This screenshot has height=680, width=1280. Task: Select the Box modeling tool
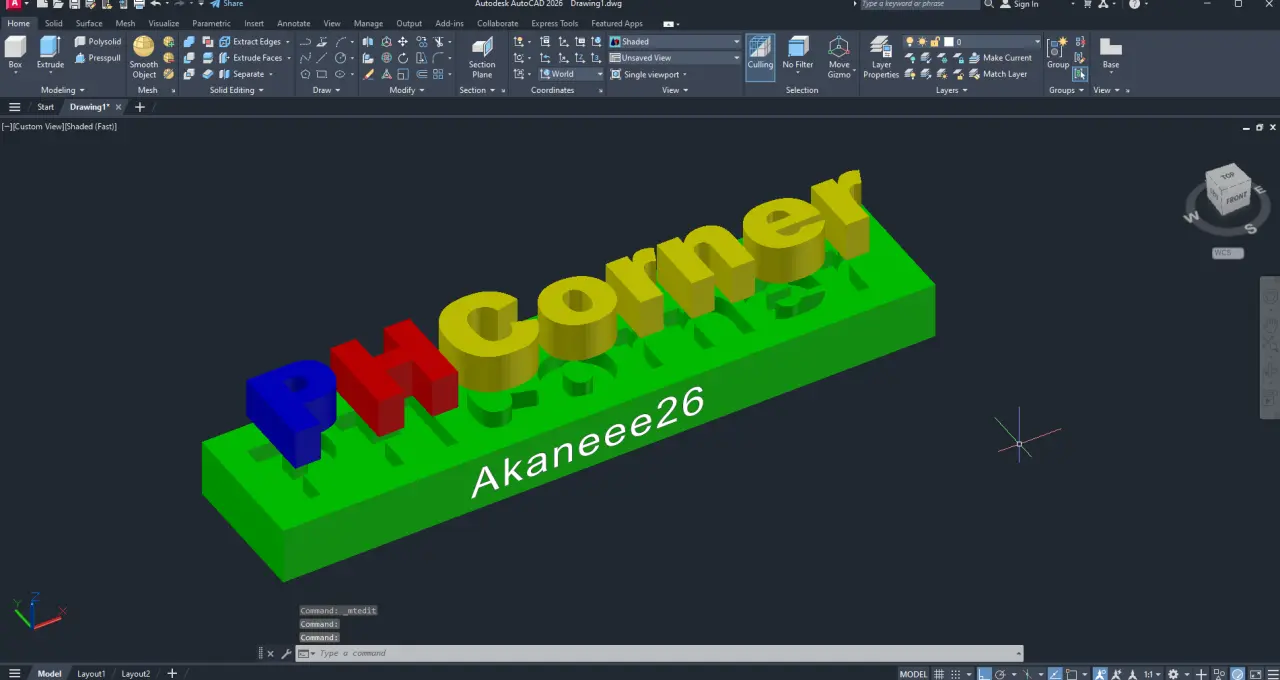point(15,52)
